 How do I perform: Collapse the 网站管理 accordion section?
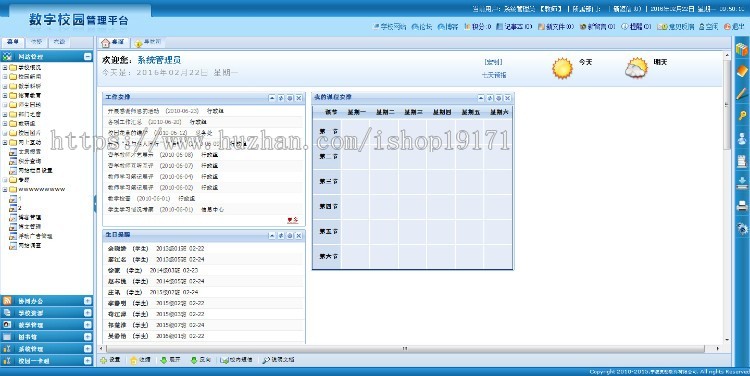(88, 56)
